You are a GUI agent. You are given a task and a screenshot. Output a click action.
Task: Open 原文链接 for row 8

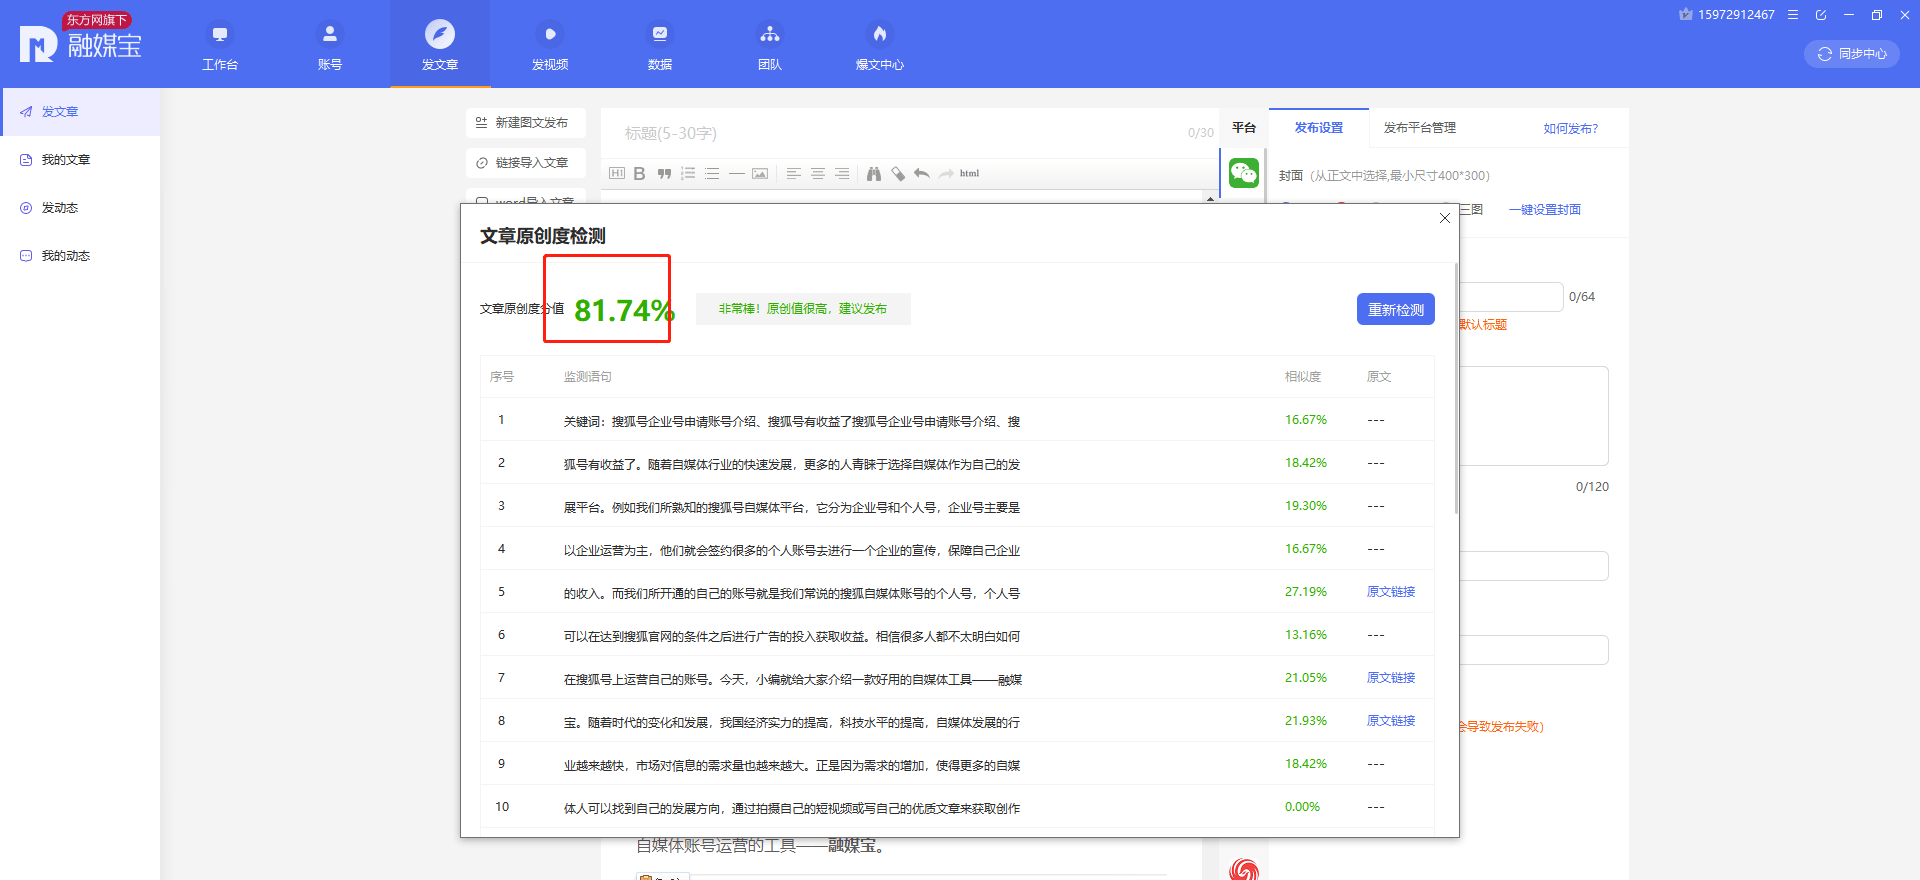click(x=1391, y=721)
